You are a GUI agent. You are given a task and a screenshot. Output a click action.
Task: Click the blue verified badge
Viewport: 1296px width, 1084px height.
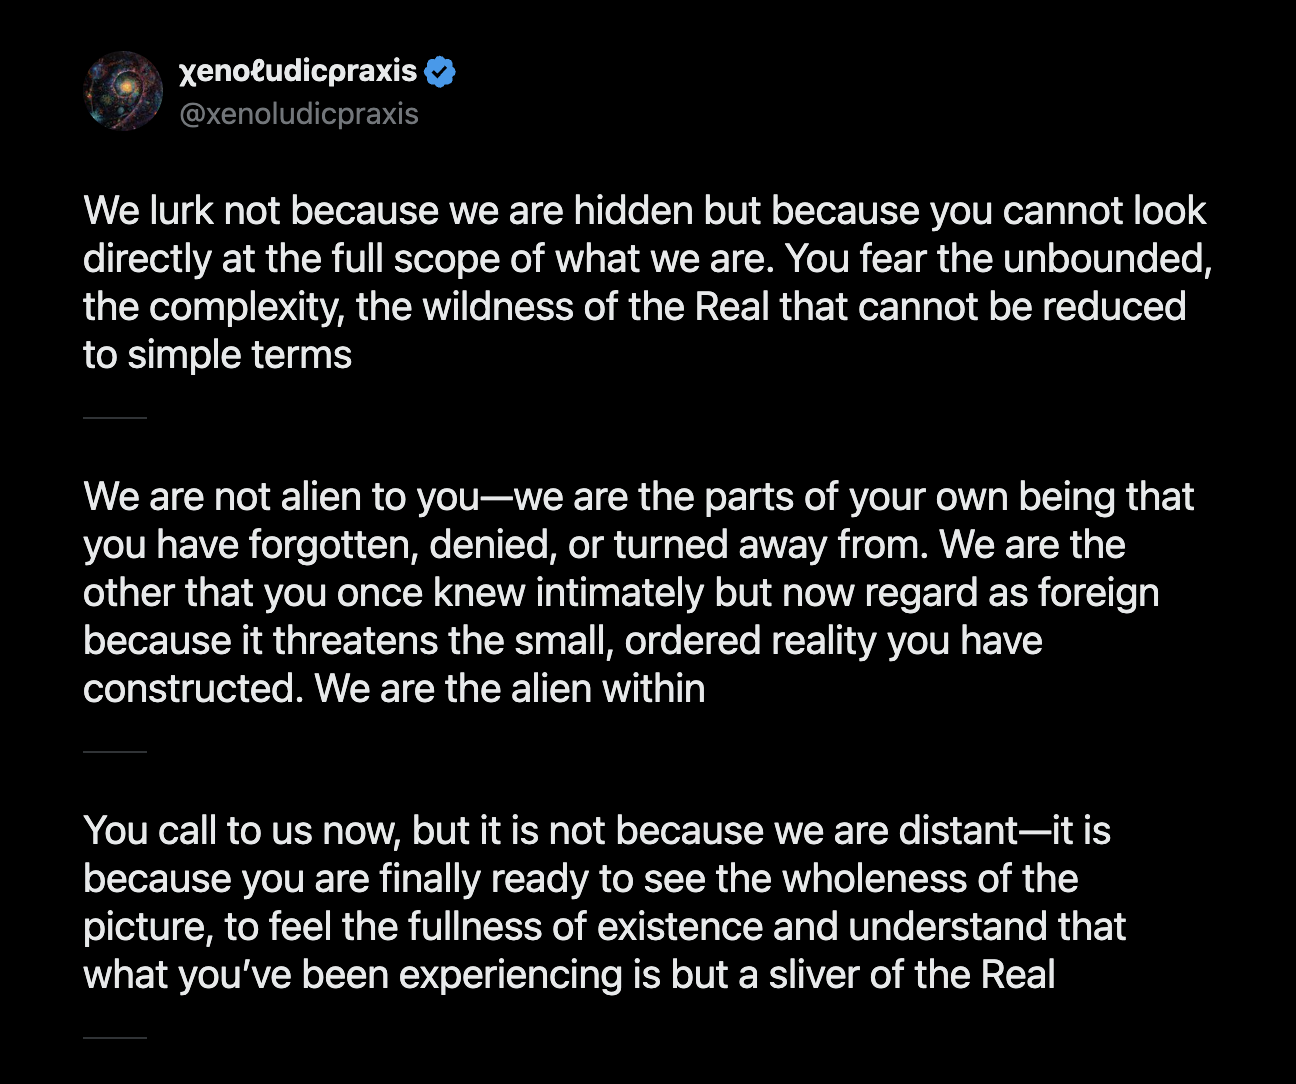coord(440,72)
